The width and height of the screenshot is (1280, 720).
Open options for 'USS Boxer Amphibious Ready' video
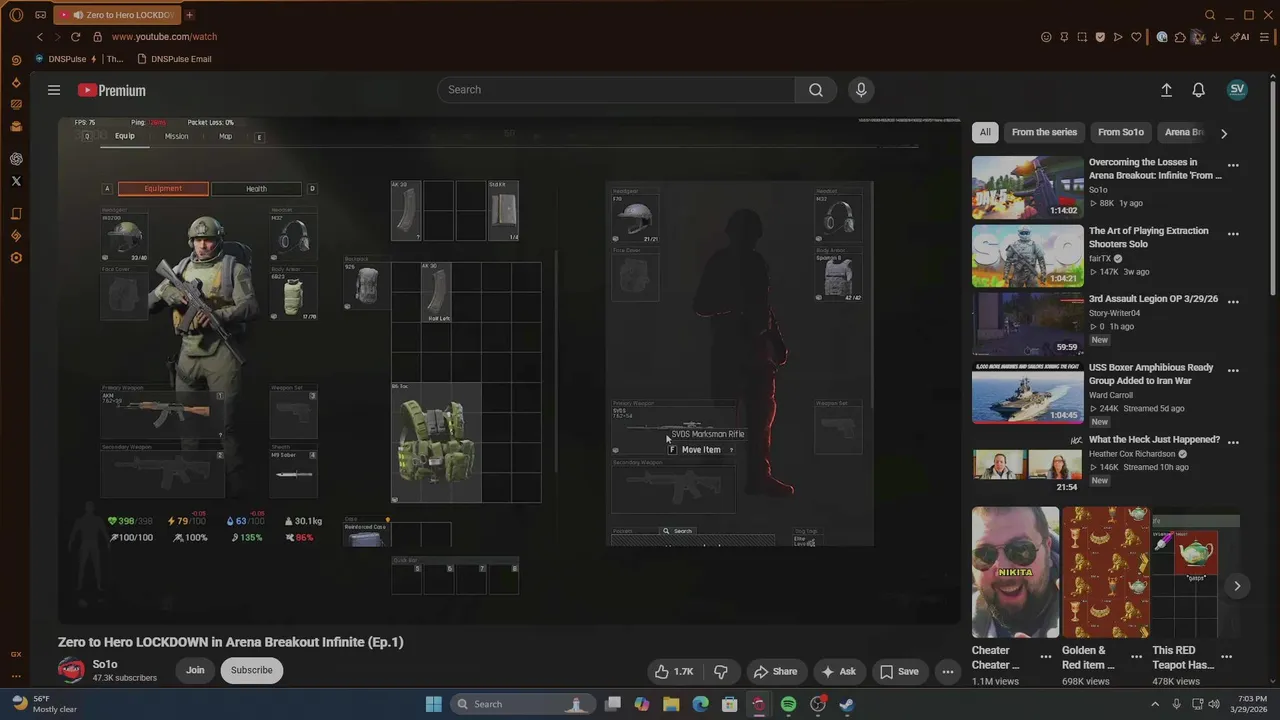click(1233, 371)
